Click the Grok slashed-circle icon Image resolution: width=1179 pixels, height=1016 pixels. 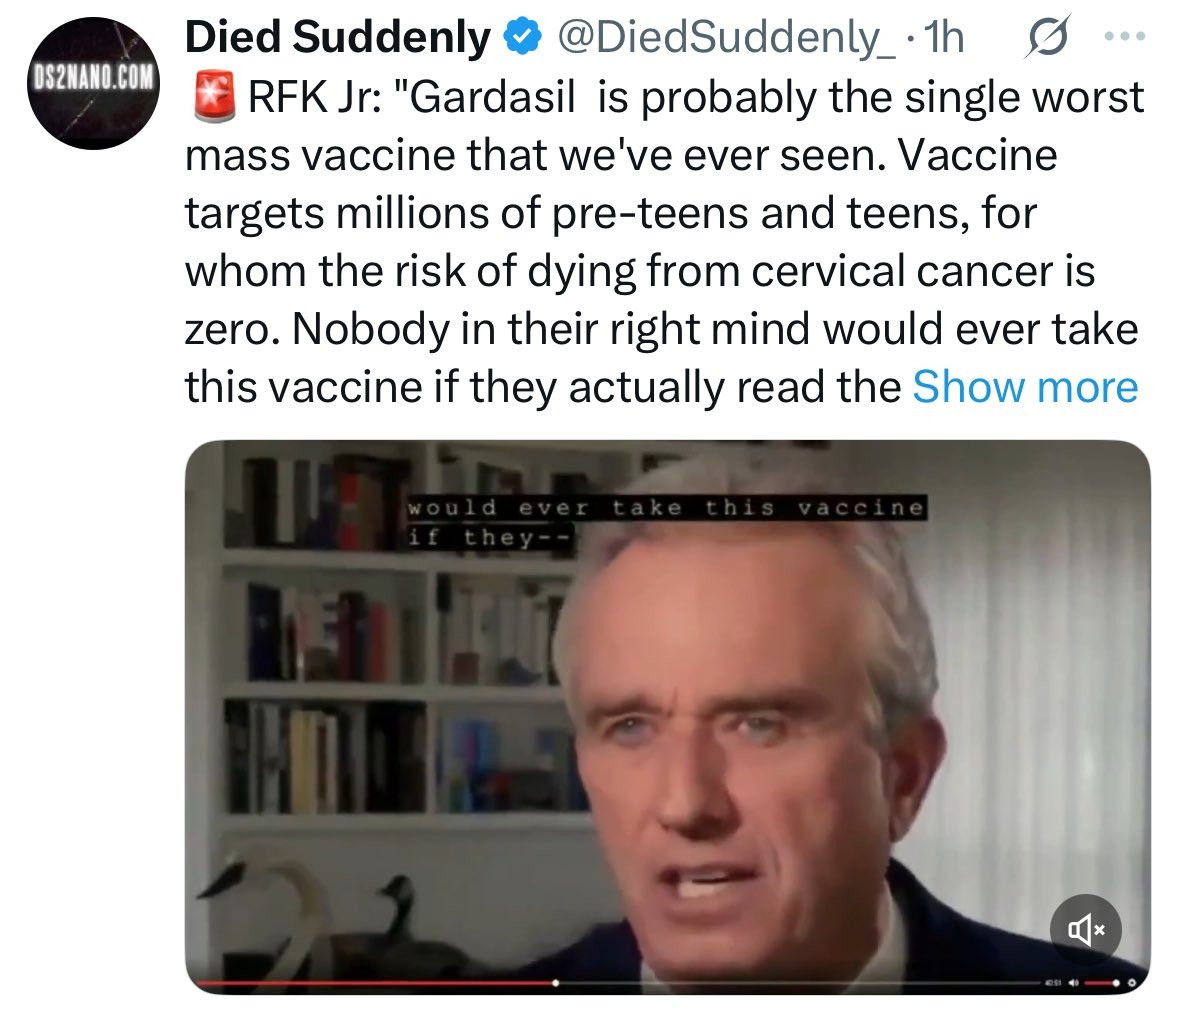coord(1047,36)
